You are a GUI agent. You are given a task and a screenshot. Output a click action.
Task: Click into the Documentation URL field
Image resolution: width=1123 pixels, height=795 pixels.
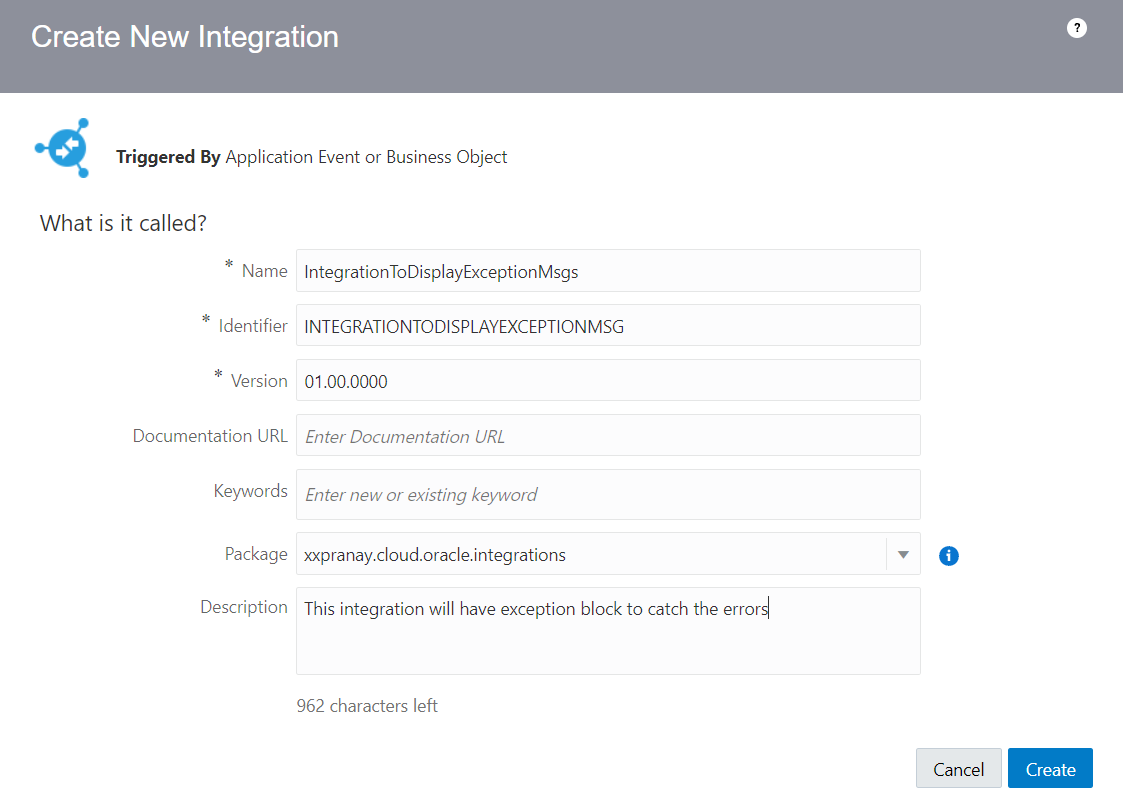[608, 435]
